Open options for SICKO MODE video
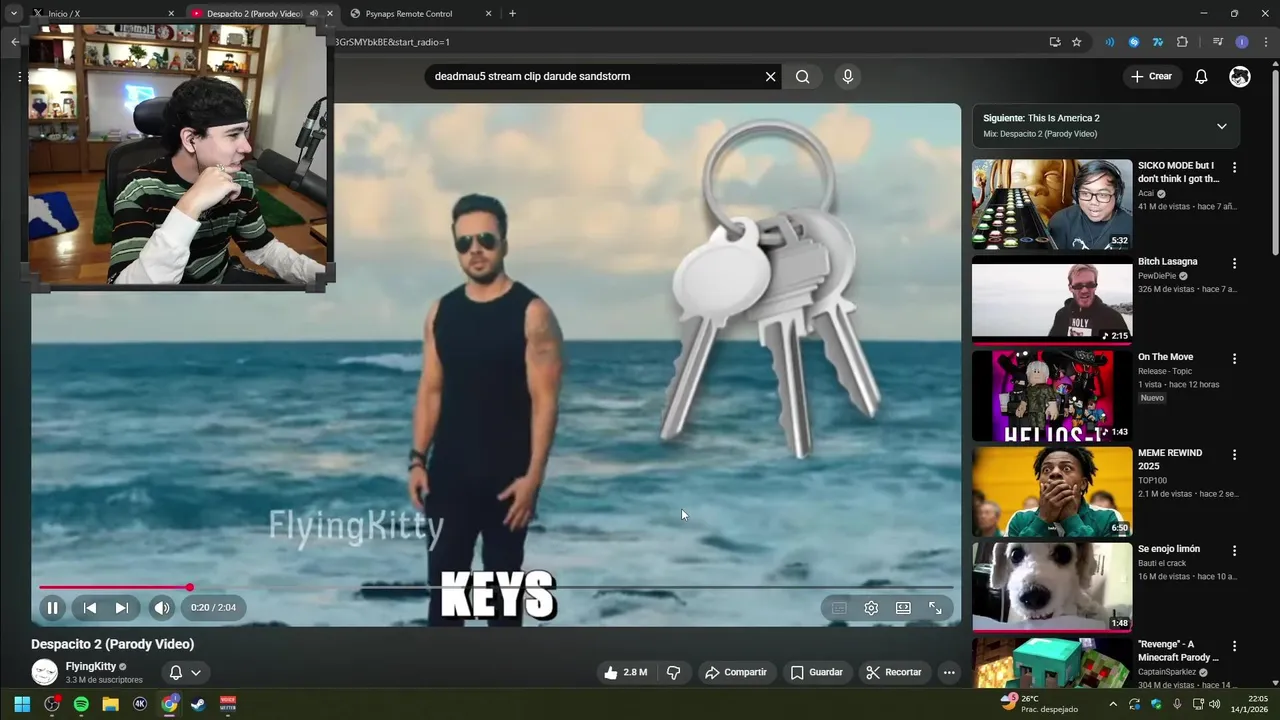This screenshot has height=720, width=1280. 1234,168
